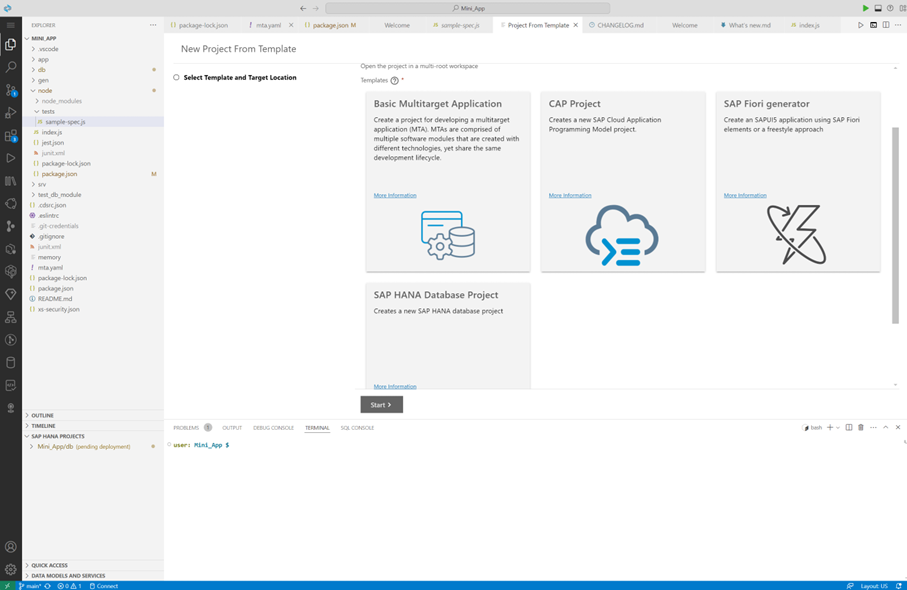
Task: Open the Accounts icon in activity bar
Action: click(10, 547)
